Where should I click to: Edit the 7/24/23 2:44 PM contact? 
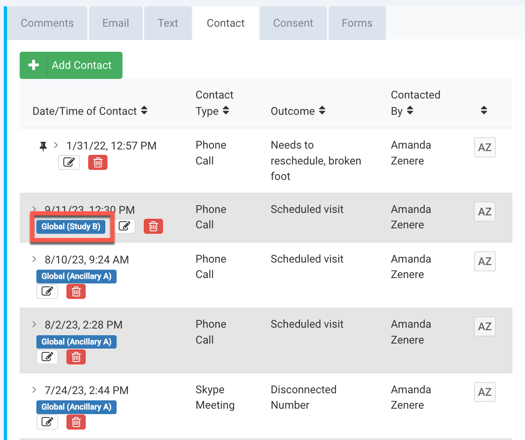point(47,422)
